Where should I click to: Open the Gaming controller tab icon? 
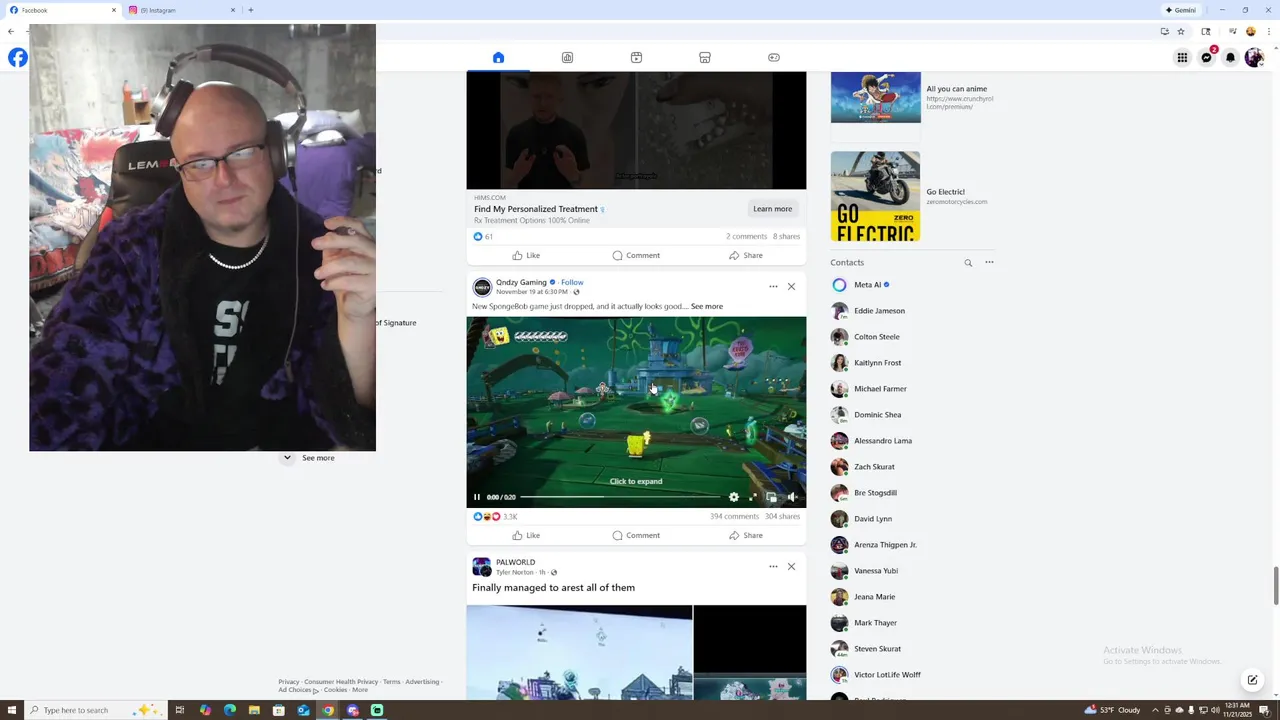(x=774, y=57)
